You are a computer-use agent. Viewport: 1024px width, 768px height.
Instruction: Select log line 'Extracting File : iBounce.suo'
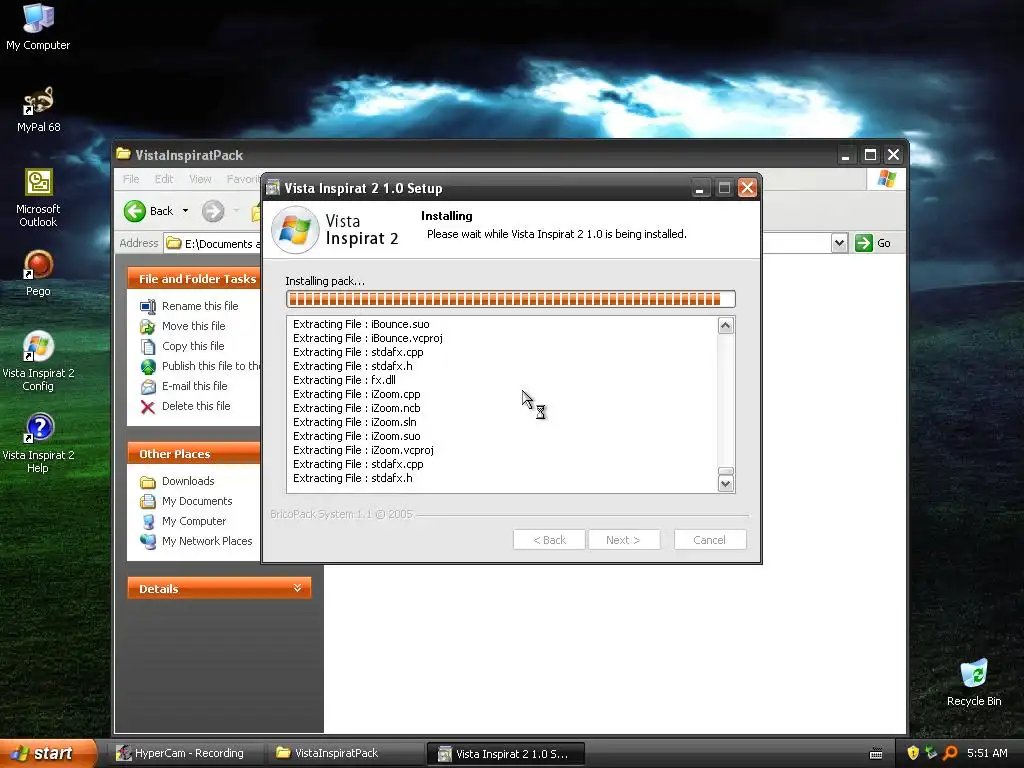(361, 324)
